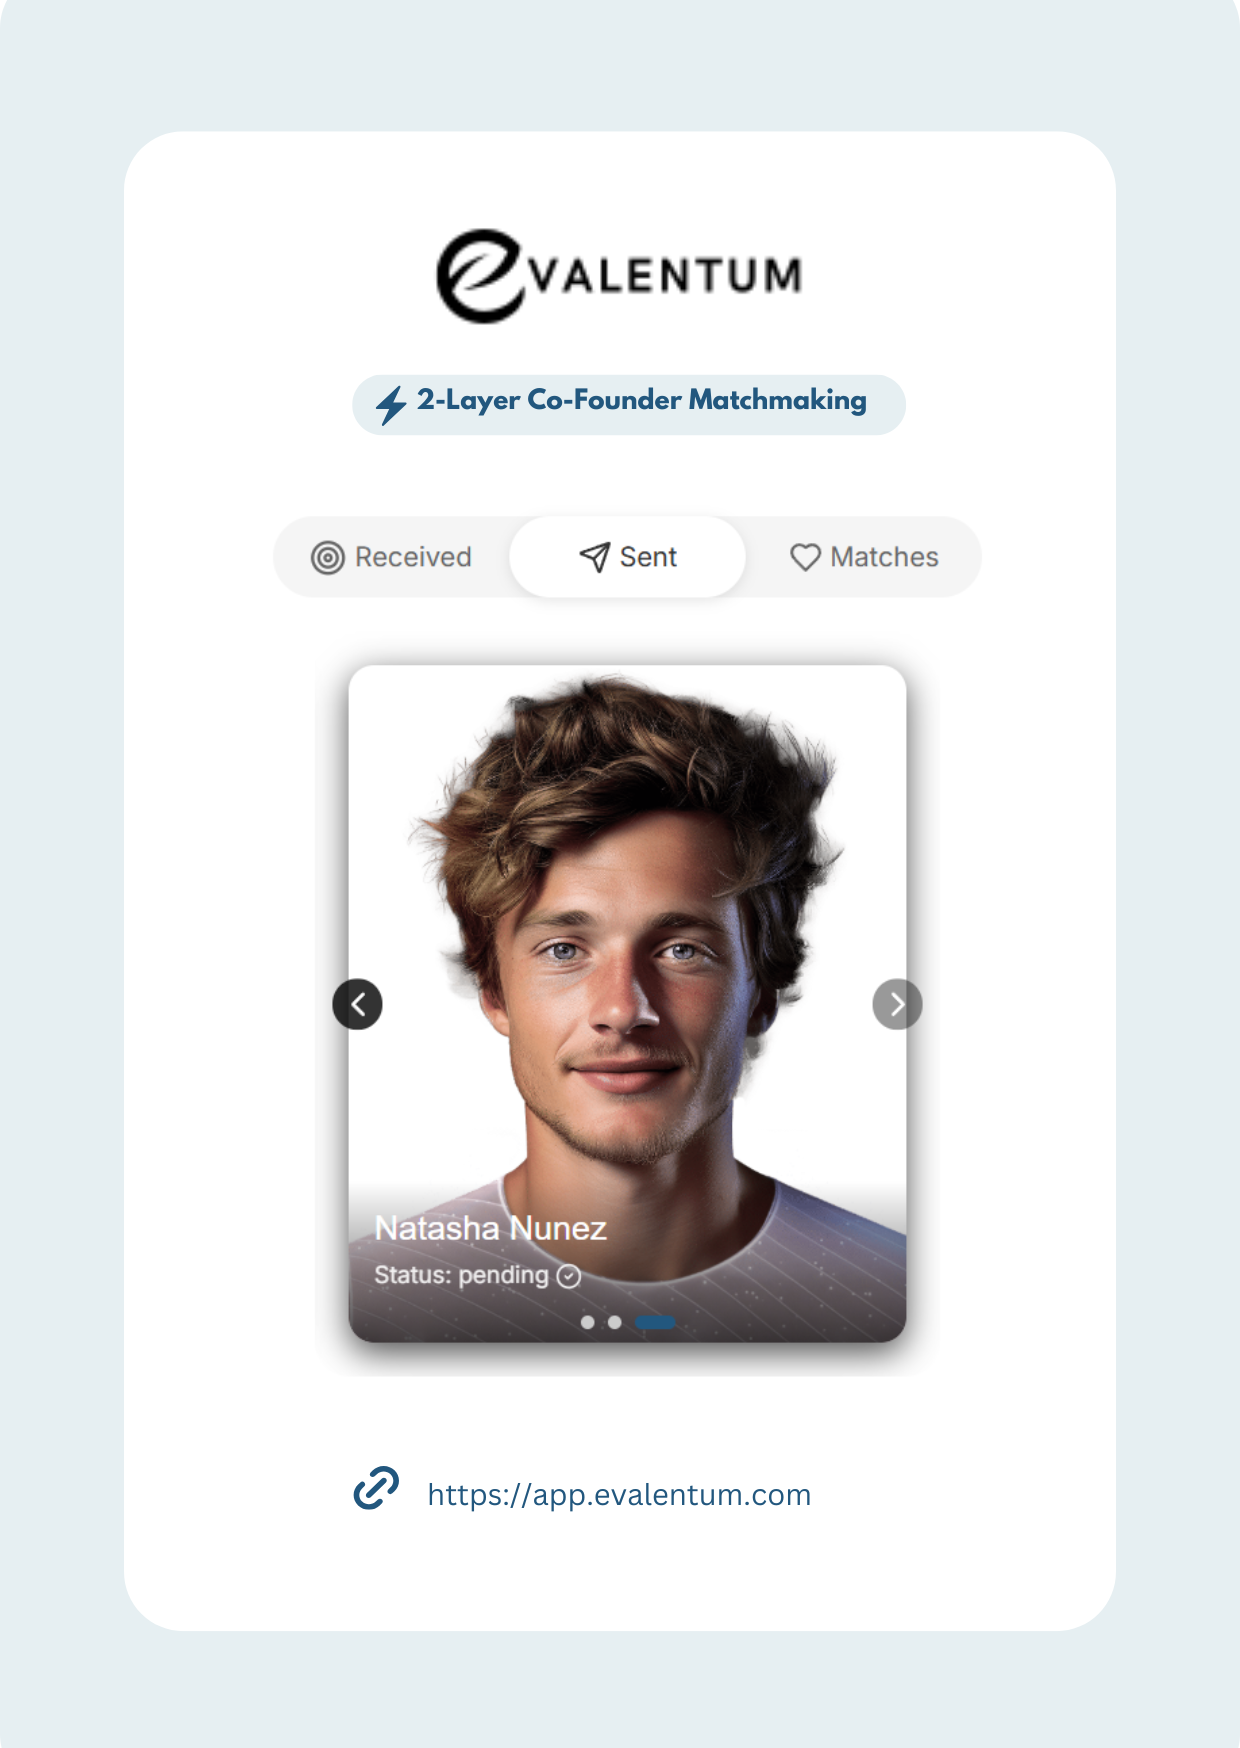
Task: Click the Status: pending text
Action: coord(461,1275)
